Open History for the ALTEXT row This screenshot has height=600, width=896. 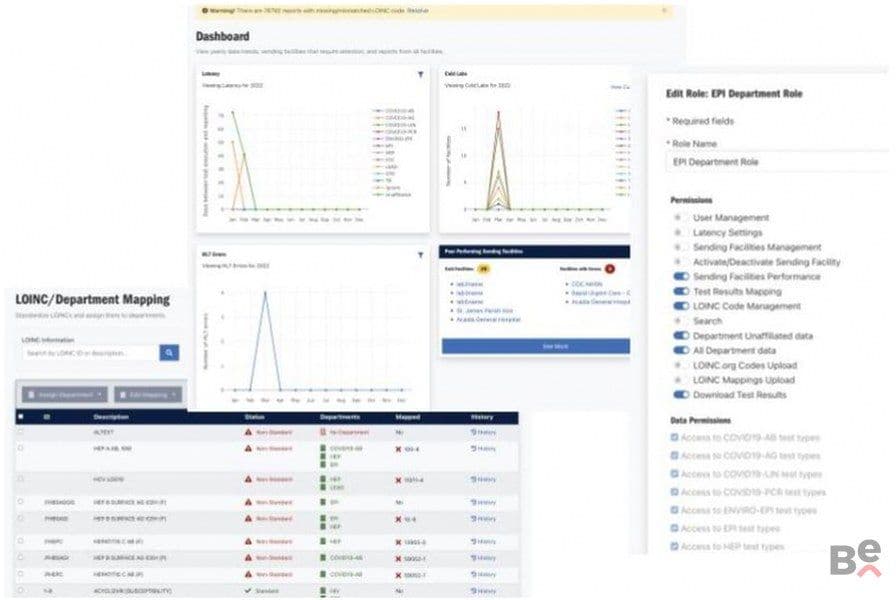(483, 433)
